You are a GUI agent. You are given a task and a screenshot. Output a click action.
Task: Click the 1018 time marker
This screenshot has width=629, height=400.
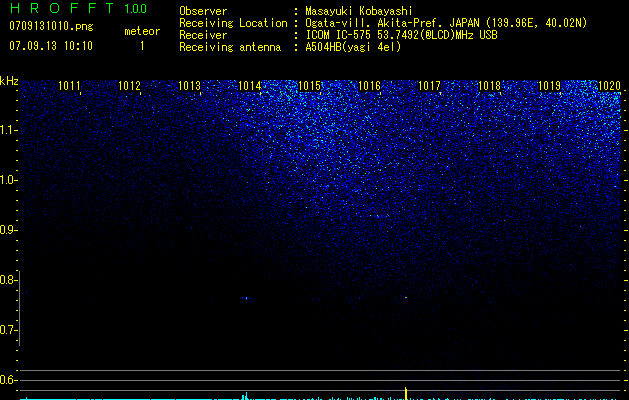489,85
